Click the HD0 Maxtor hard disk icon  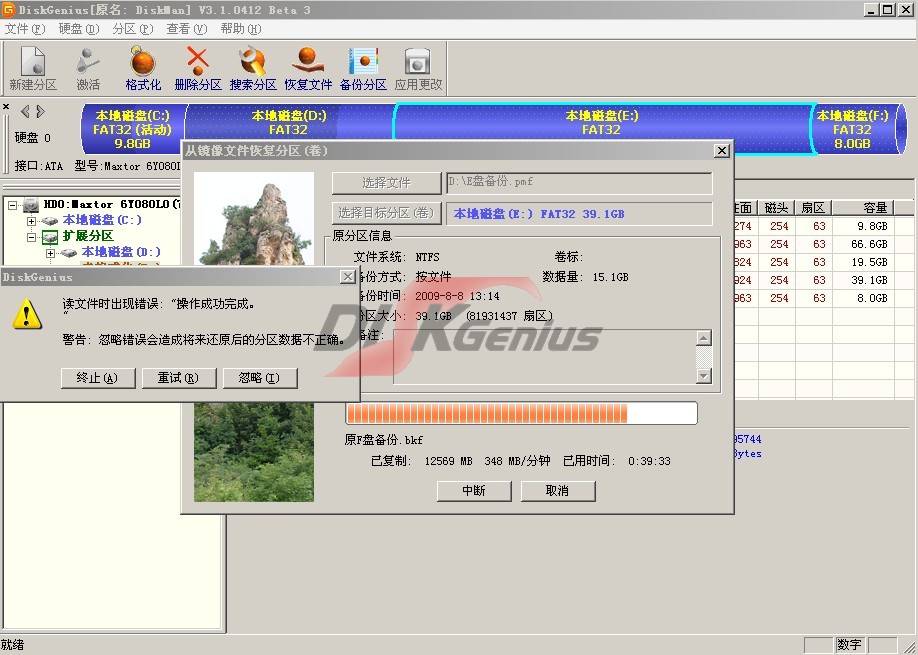pyautogui.click(x=31, y=204)
